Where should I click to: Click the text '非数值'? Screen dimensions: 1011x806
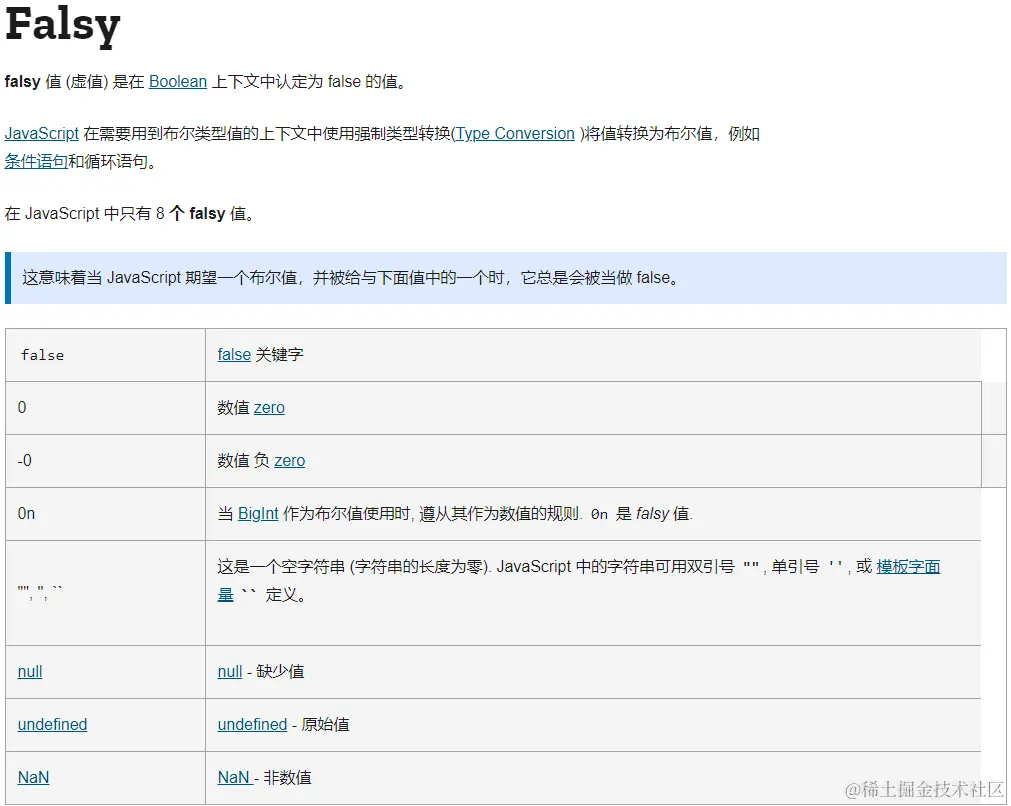tap(288, 777)
